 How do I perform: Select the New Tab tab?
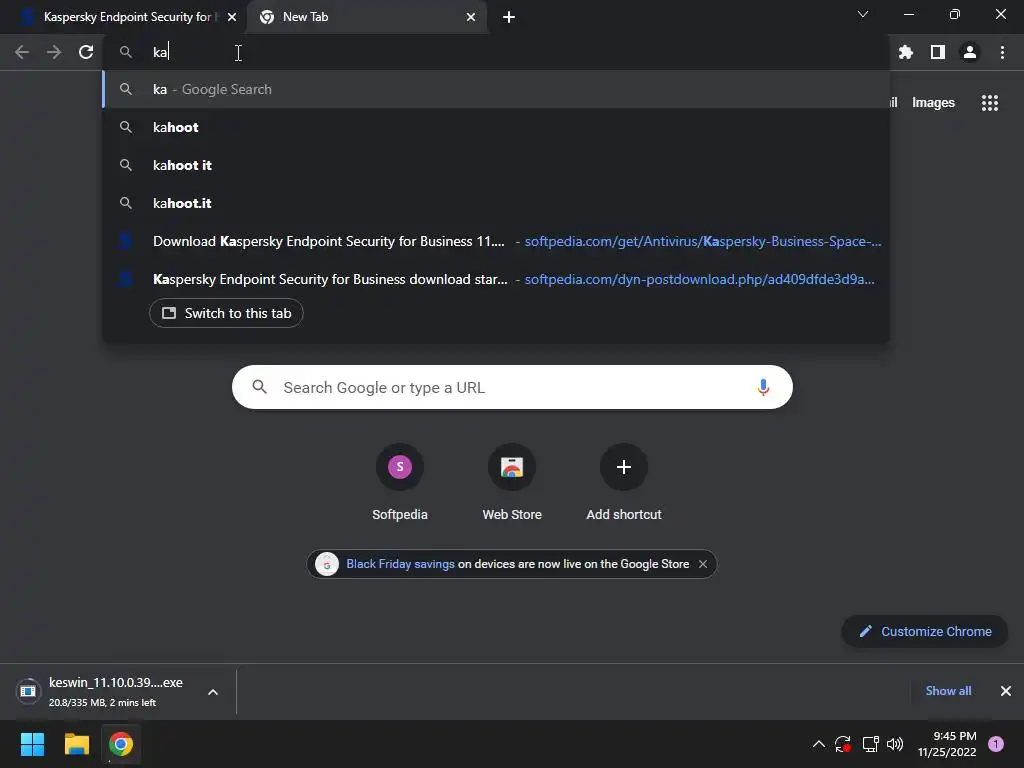[x=366, y=17]
